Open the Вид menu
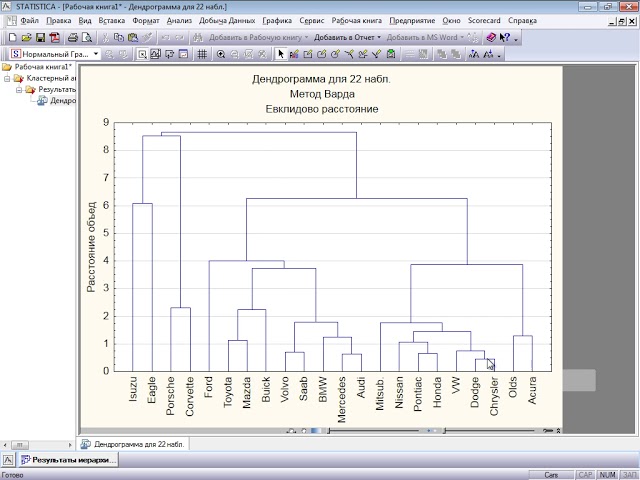 85,21
